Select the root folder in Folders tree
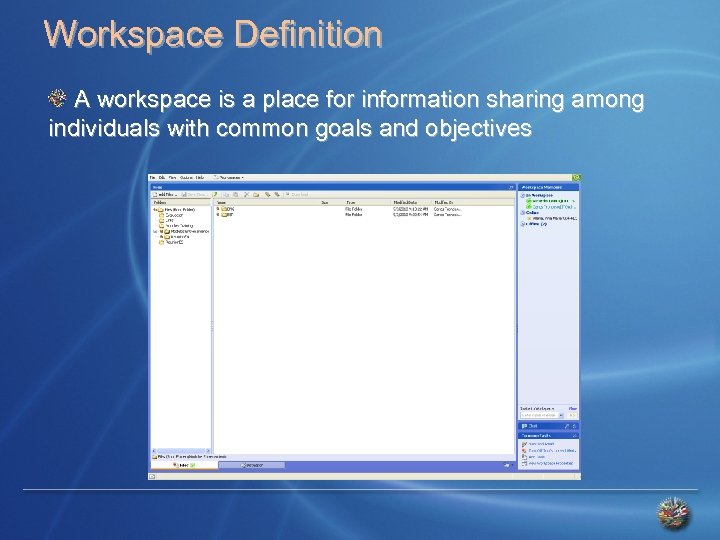Screen dimensions: 720x540 click(x=180, y=210)
